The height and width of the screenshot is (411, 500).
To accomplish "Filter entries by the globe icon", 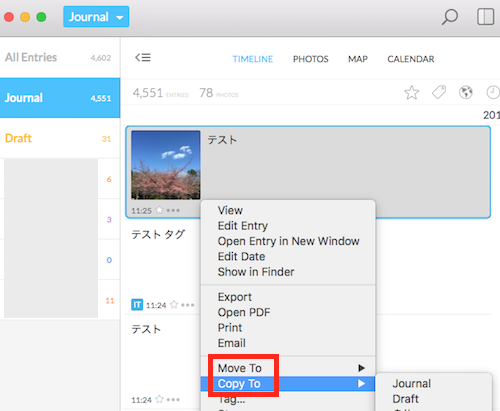I will 466,92.
